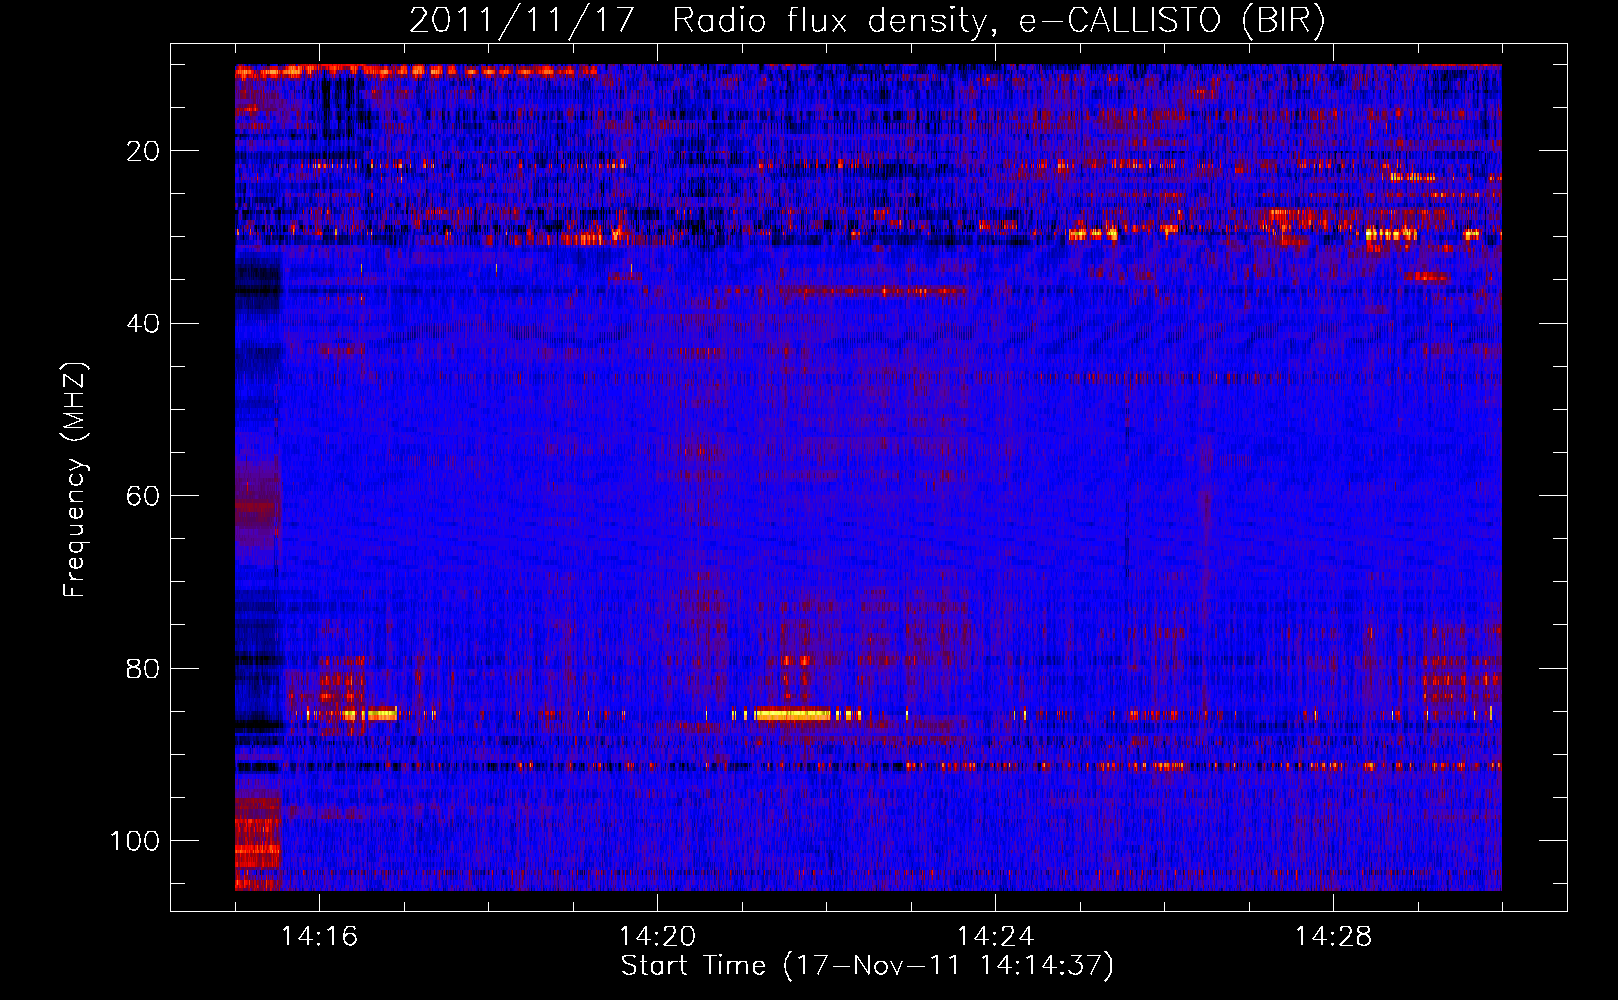The image size is (1618, 1000).
Task: Click the 'Start Time (17-Nov-11 14:14:37)' label
Action: (867, 966)
